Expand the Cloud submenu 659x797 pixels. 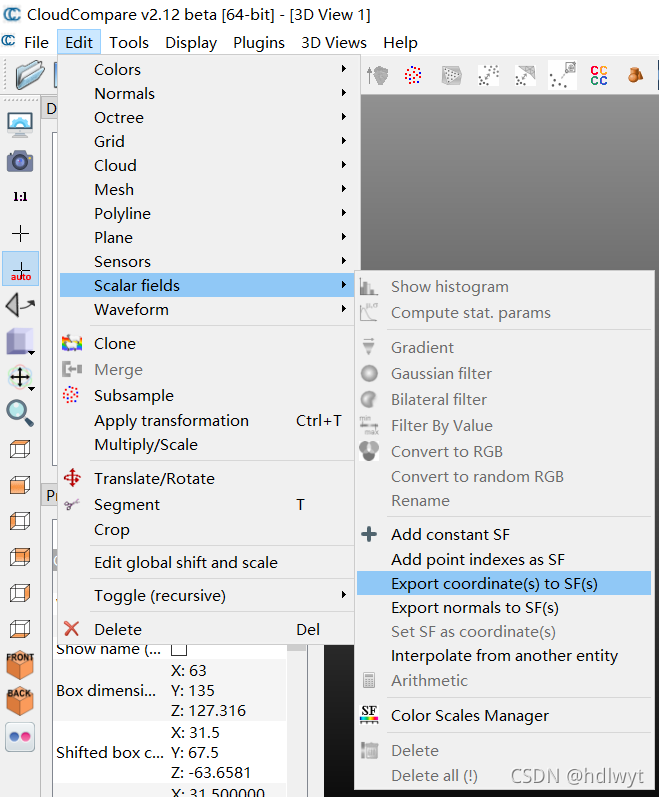(206, 165)
